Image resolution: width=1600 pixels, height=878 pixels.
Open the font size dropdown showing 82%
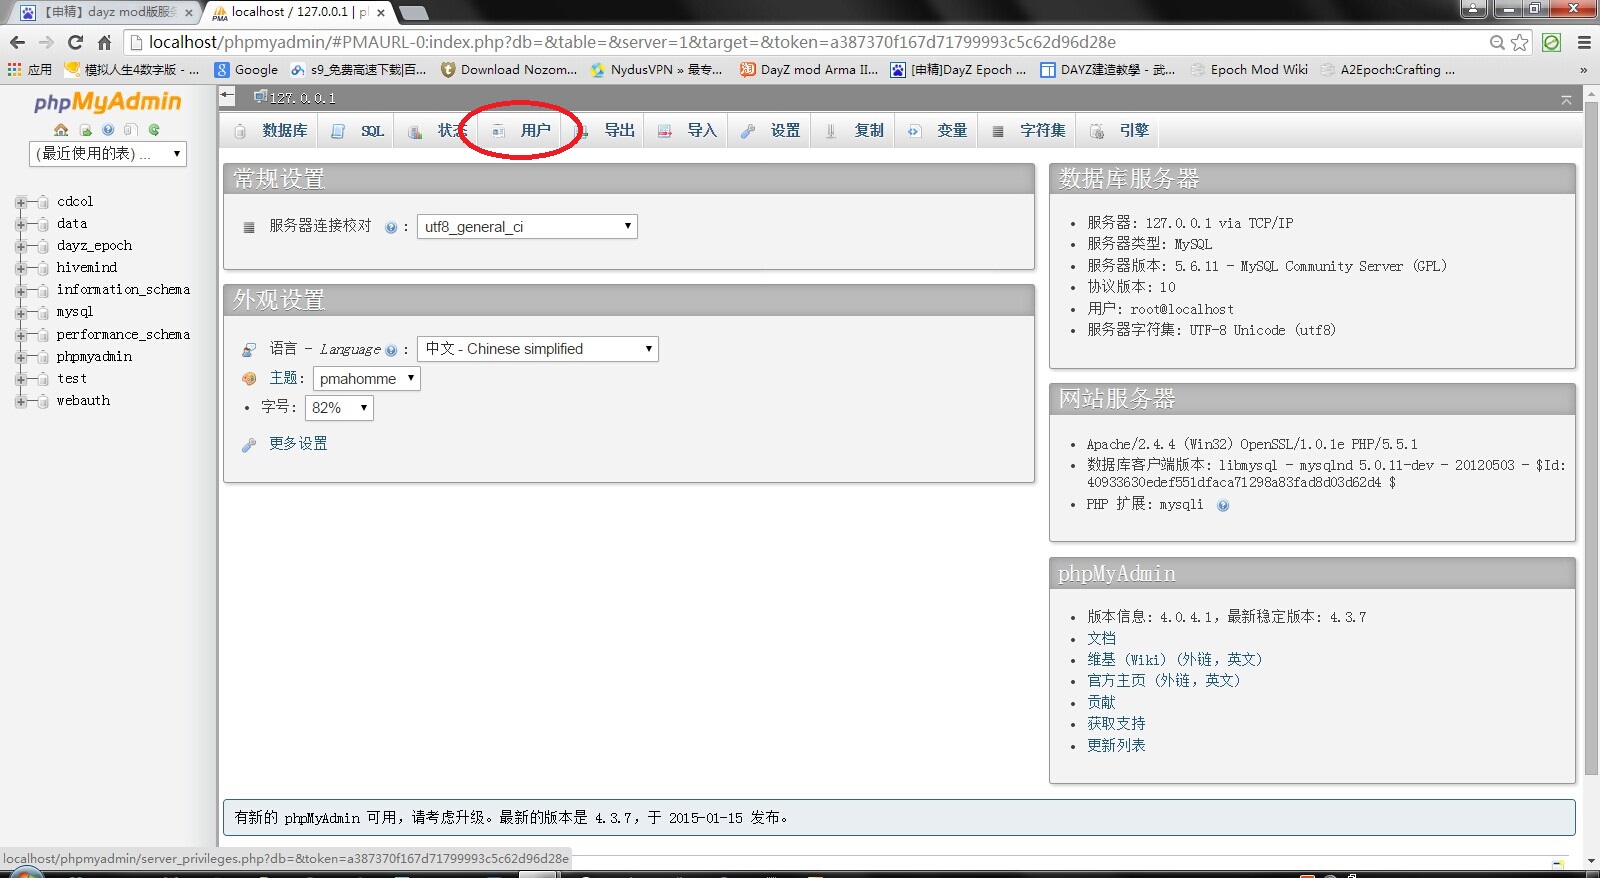point(339,408)
